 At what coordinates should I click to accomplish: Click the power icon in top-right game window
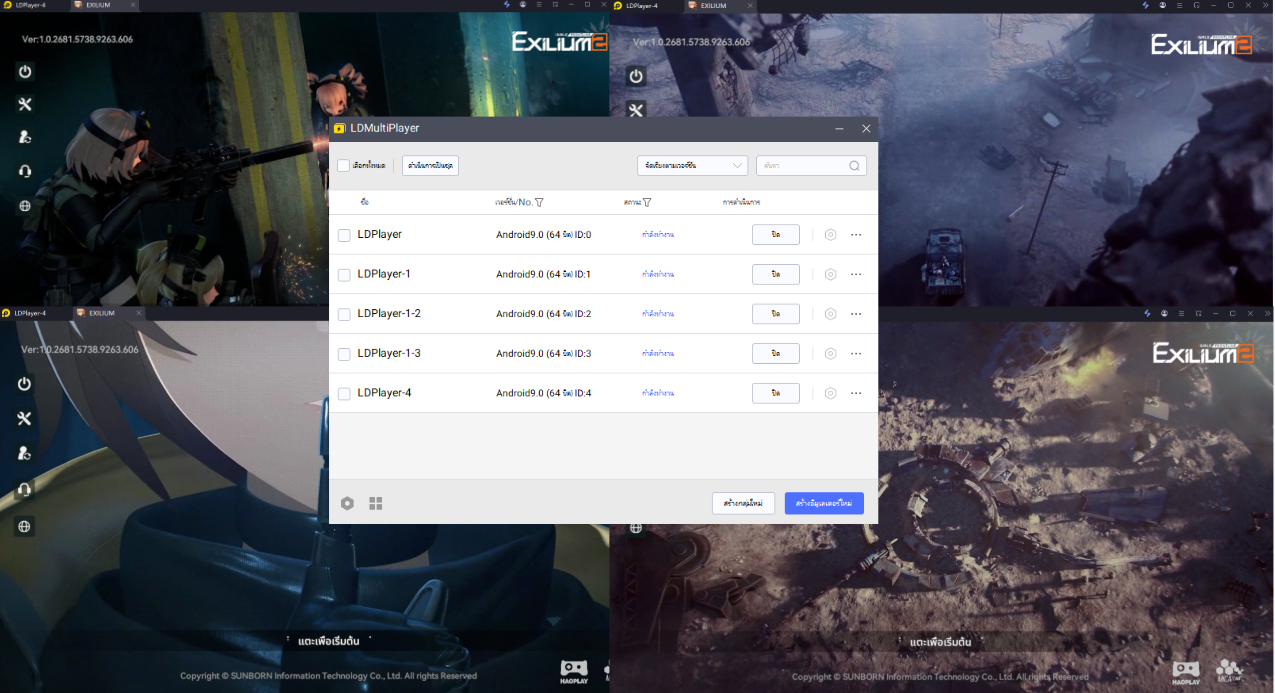[636, 76]
